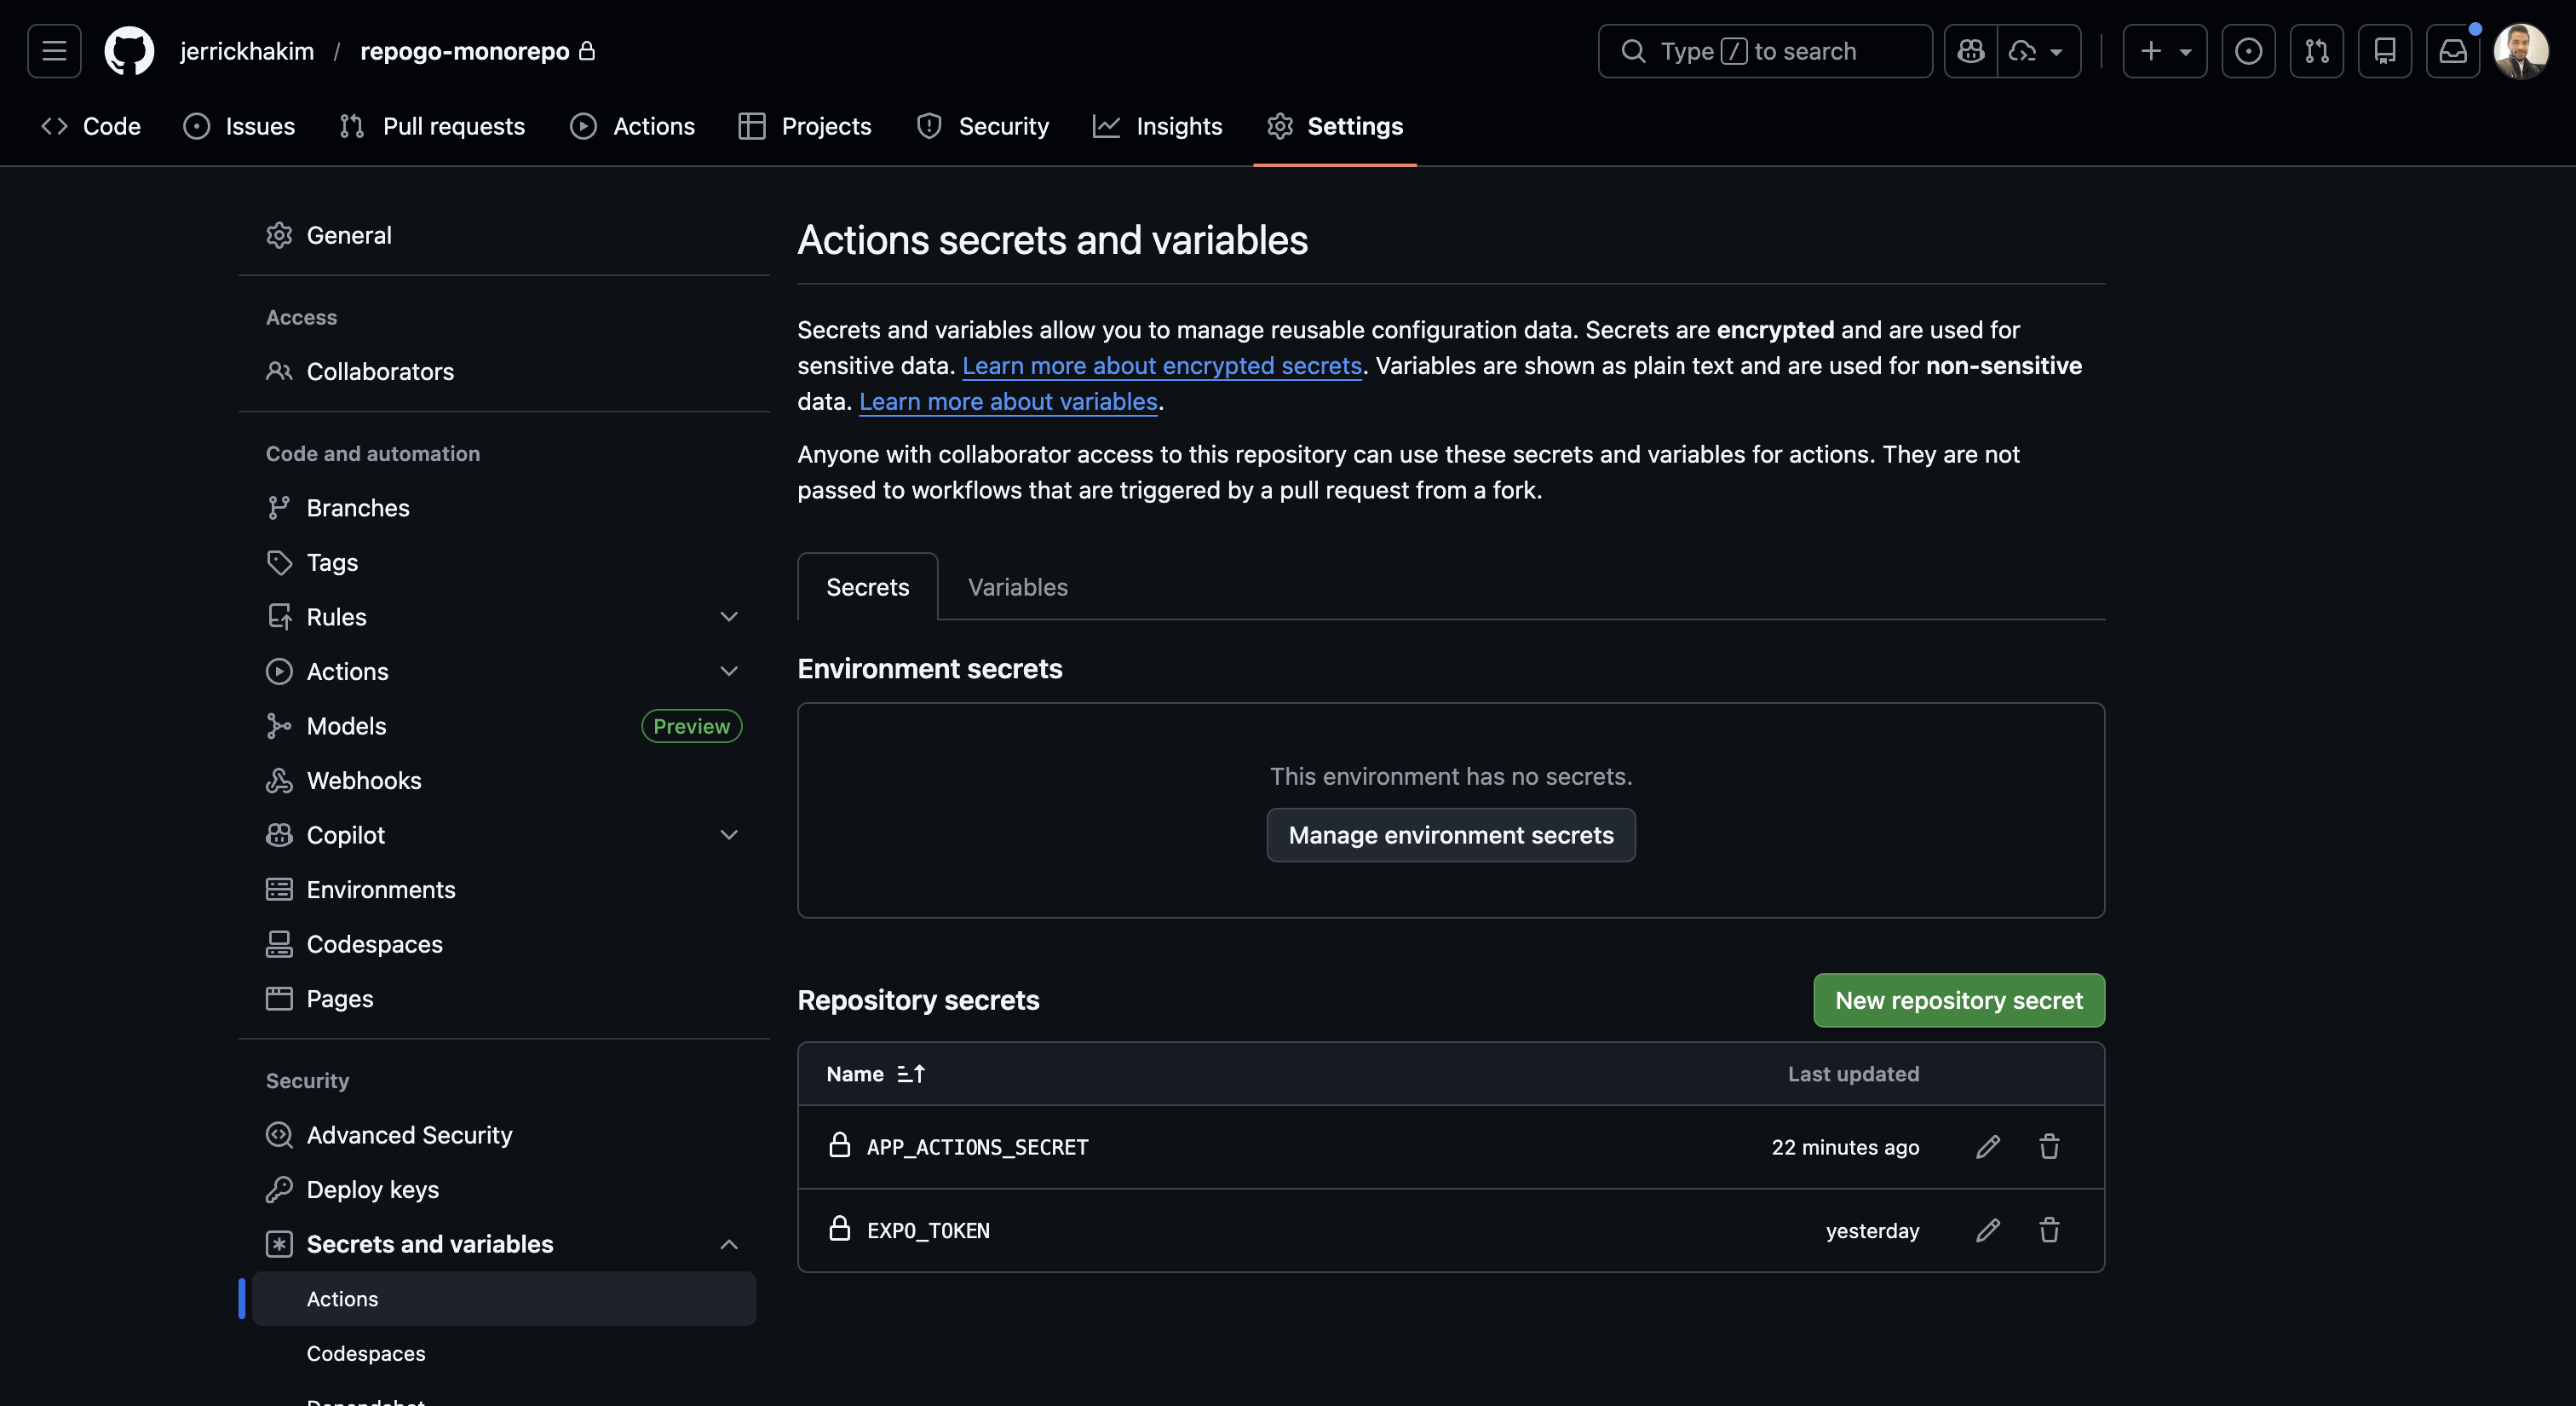This screenshot has height=1406, width=2576.
Task: Open the create new plus dropdown
Action: tap(2164, 51)
